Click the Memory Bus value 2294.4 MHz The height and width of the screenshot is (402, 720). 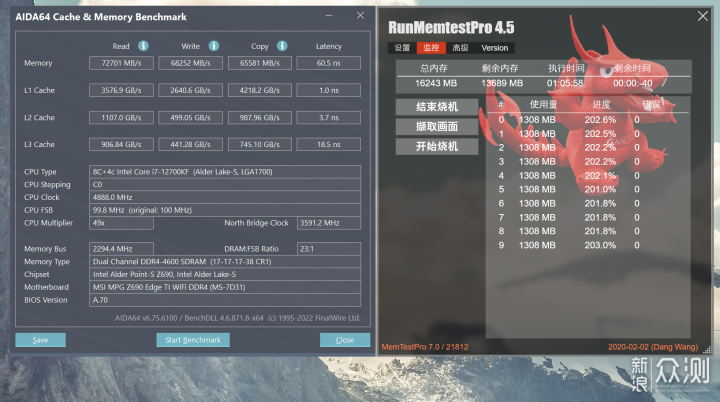[121, 249]
